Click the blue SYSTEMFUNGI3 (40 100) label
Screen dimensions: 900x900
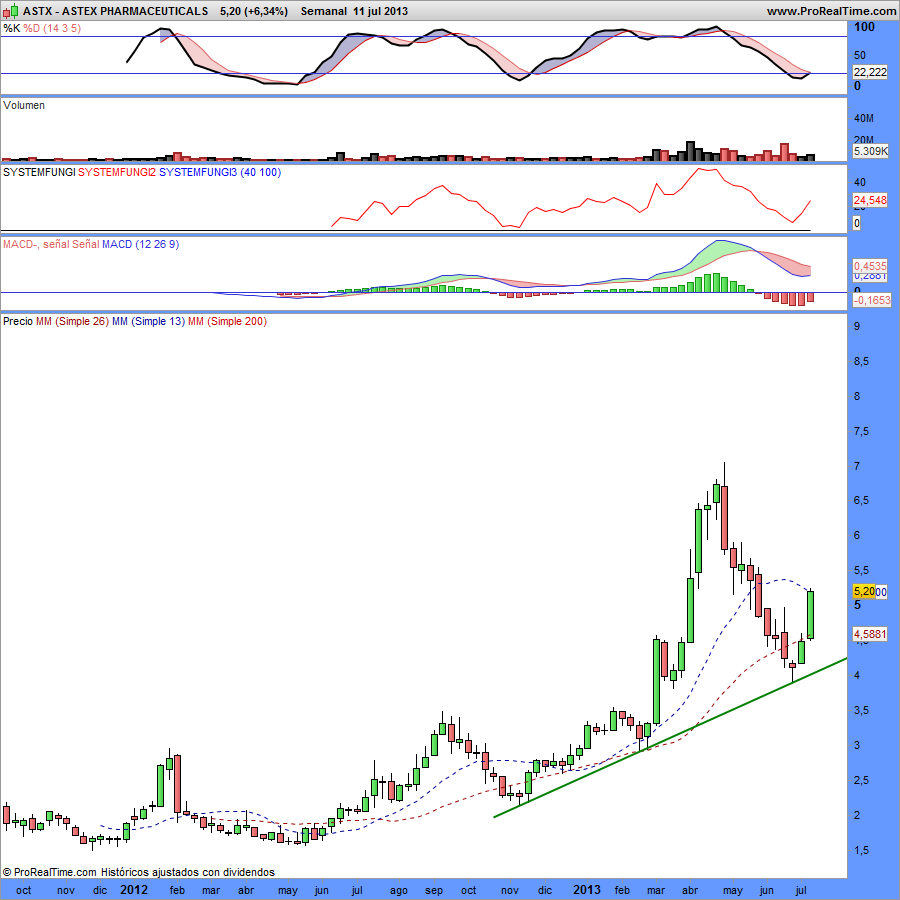pos(220,172)
